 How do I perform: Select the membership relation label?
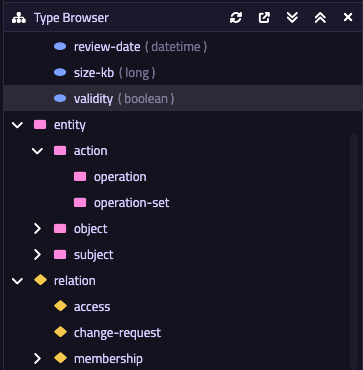coord(108,359)
